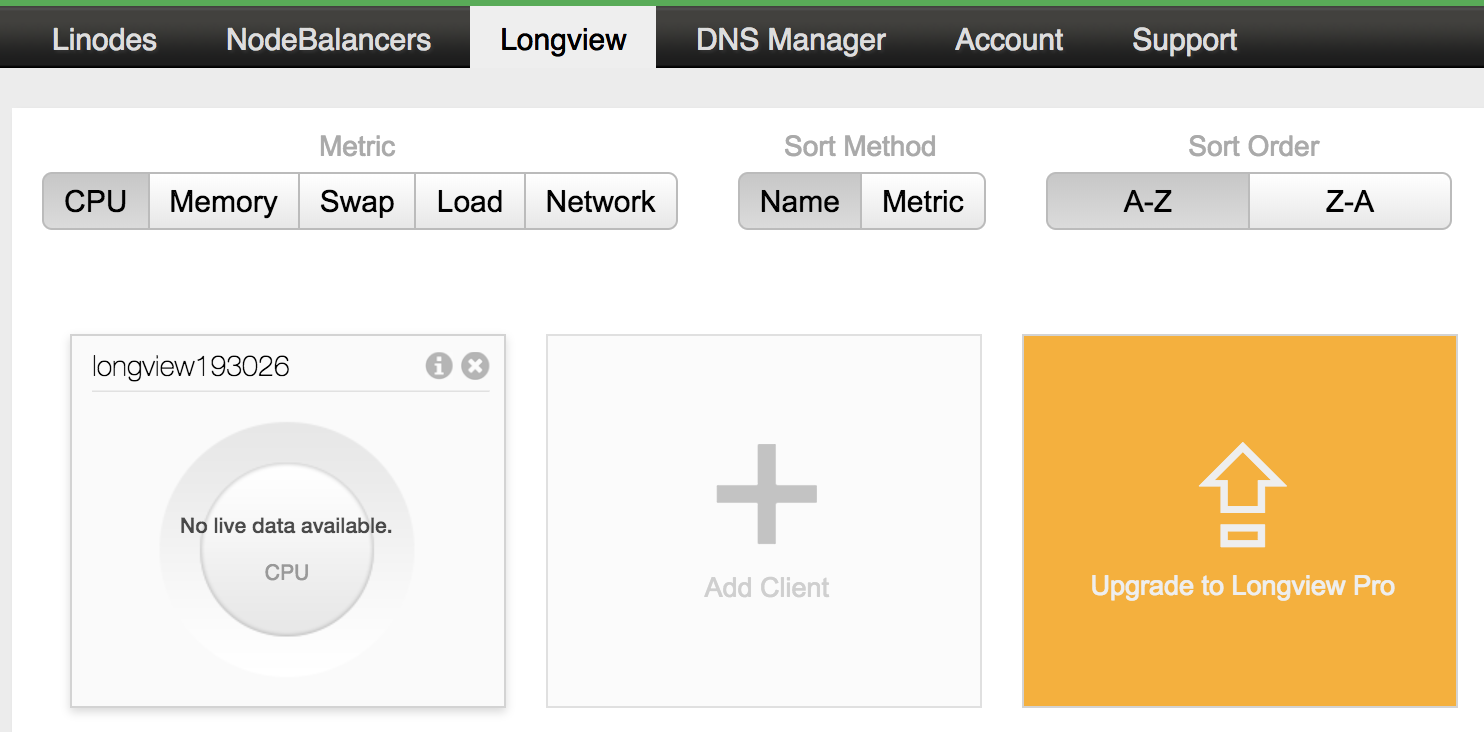Set sort order to A-Z

click(x=1147, y=202)
